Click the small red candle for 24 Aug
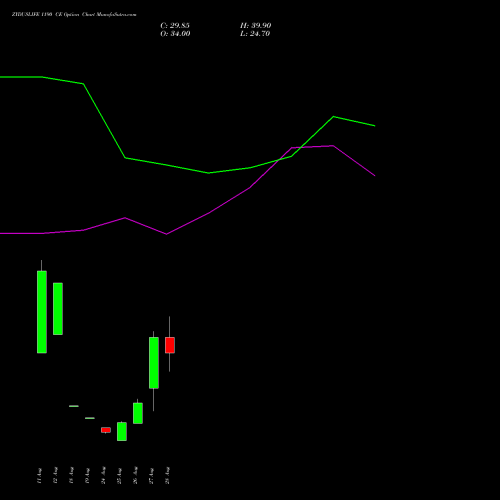The width and height of the screenshot is (500, 500). (106, 430)
